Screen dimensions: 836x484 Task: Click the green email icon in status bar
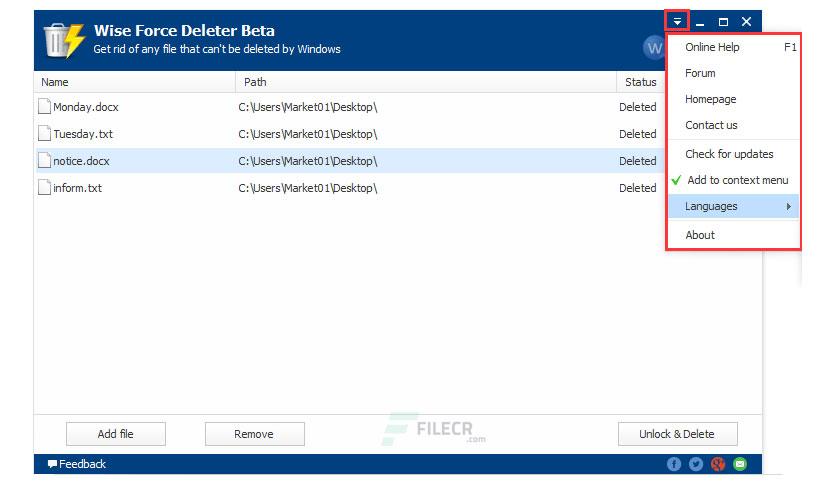coord(739,464)
